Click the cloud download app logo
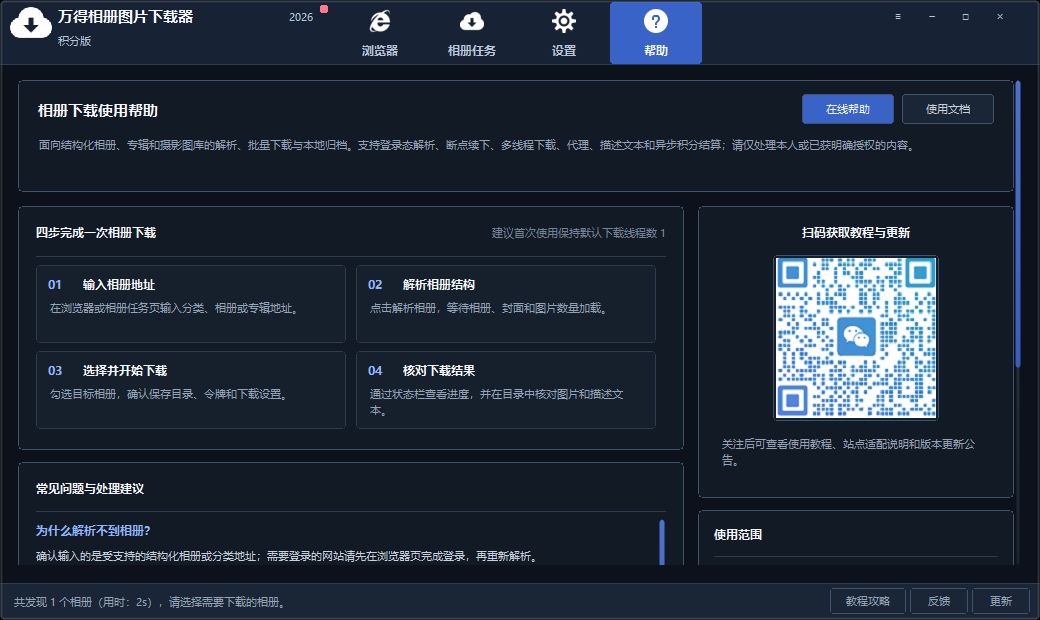The image size is (1040, 620). 31,24
